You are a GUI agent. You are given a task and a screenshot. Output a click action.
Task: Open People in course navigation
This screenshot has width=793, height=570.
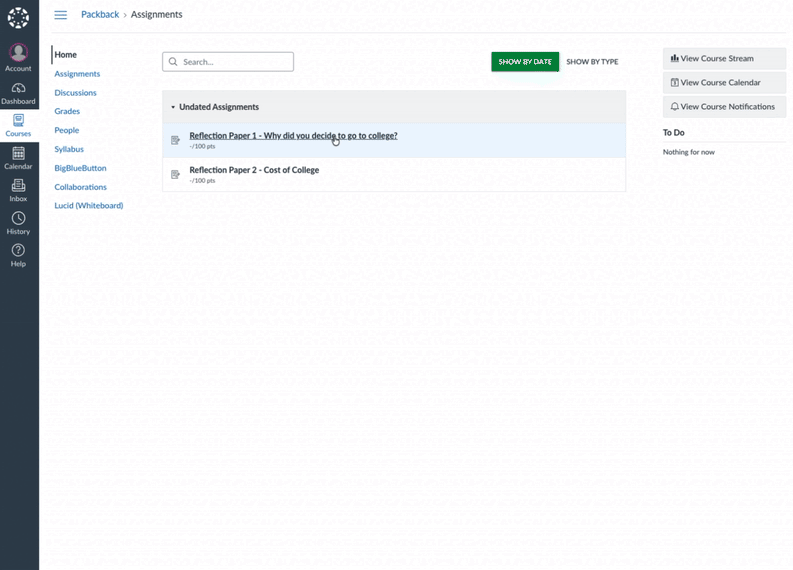[67, 130]
